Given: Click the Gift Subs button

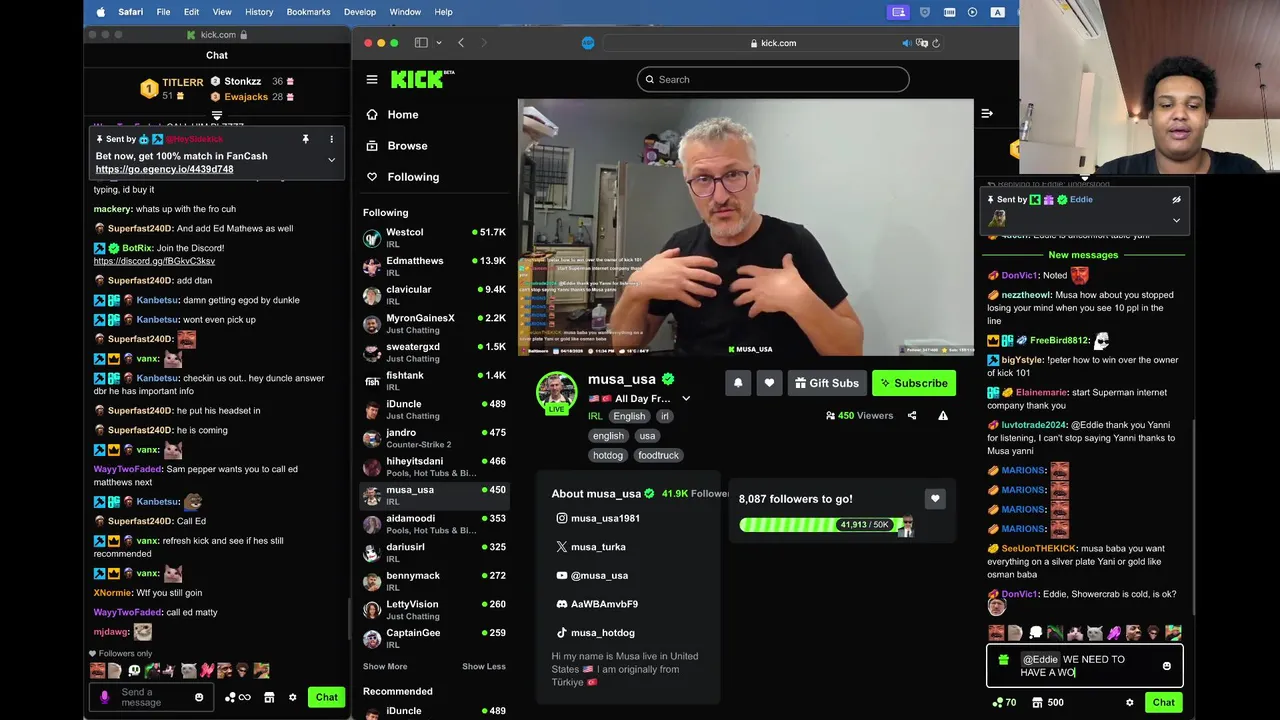Looking at the screenshot, I should click(x=826, y=383).
